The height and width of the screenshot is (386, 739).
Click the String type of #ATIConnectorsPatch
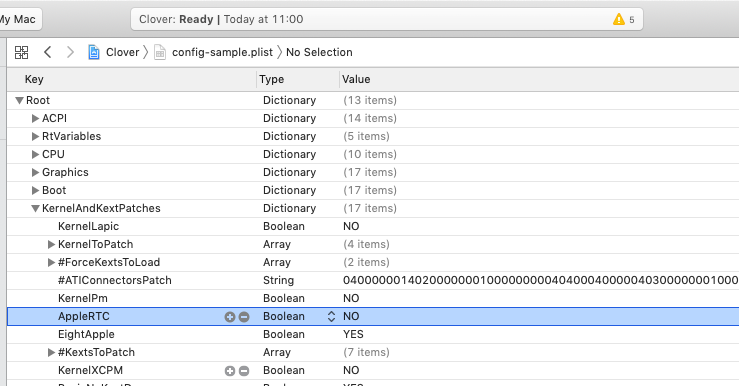pos(278,280)
